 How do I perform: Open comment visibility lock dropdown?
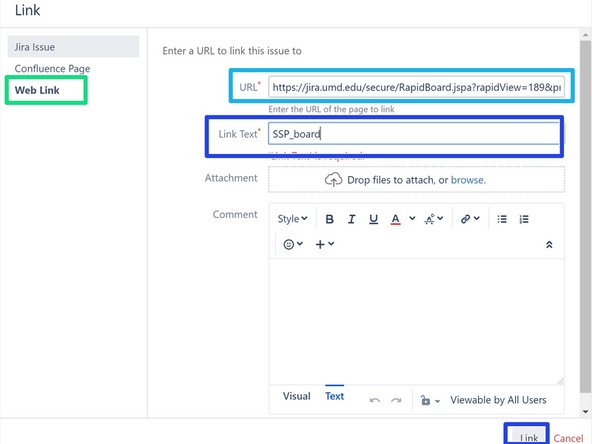point(430,400)
